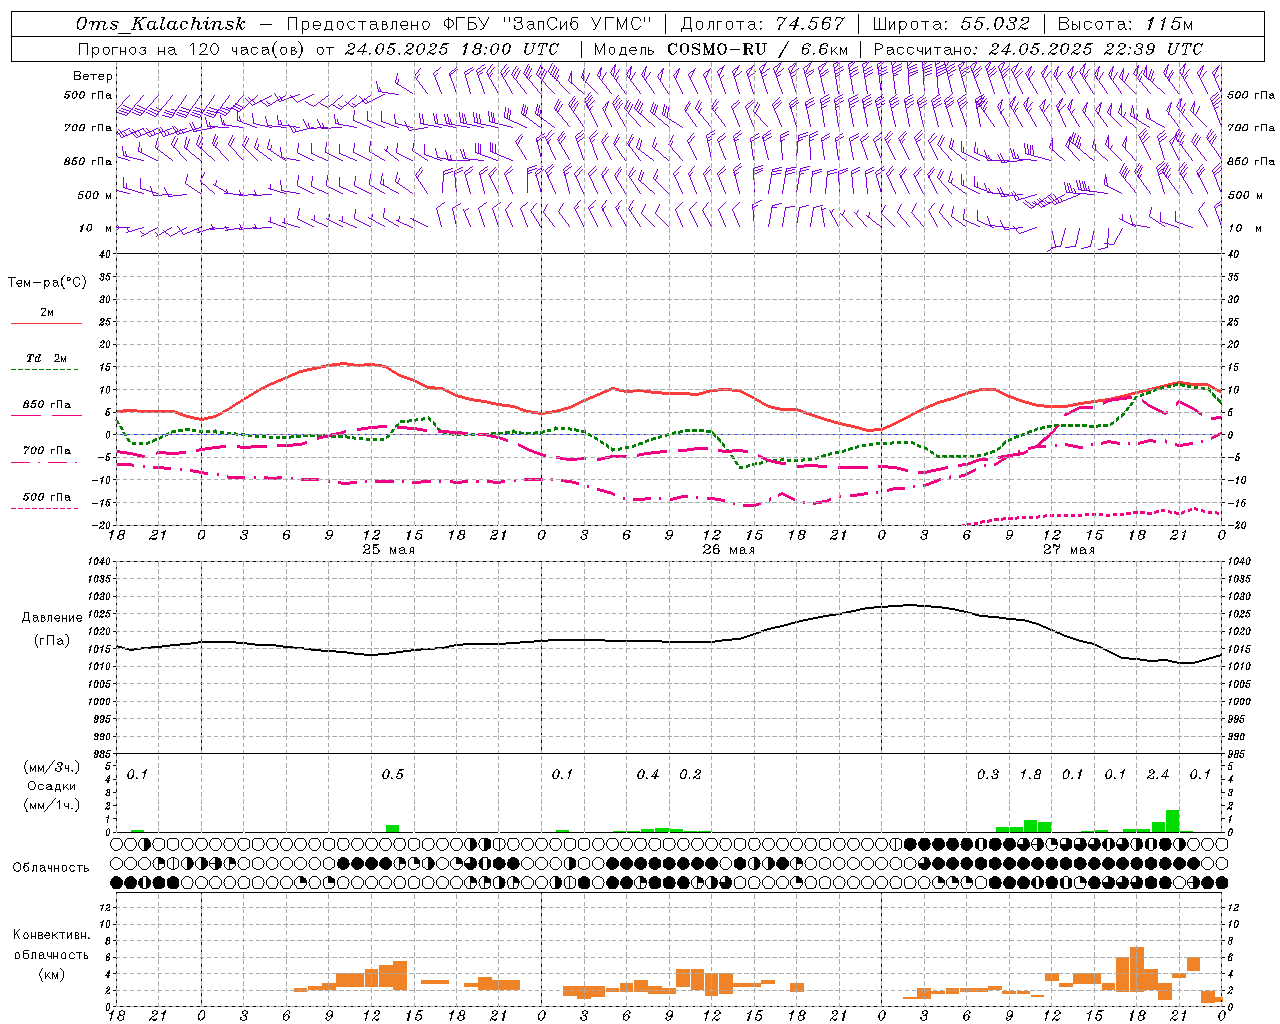1280x1024 pixels.
Task: Click the '0.5' precipitation amount value
Action: coord(393,775)
